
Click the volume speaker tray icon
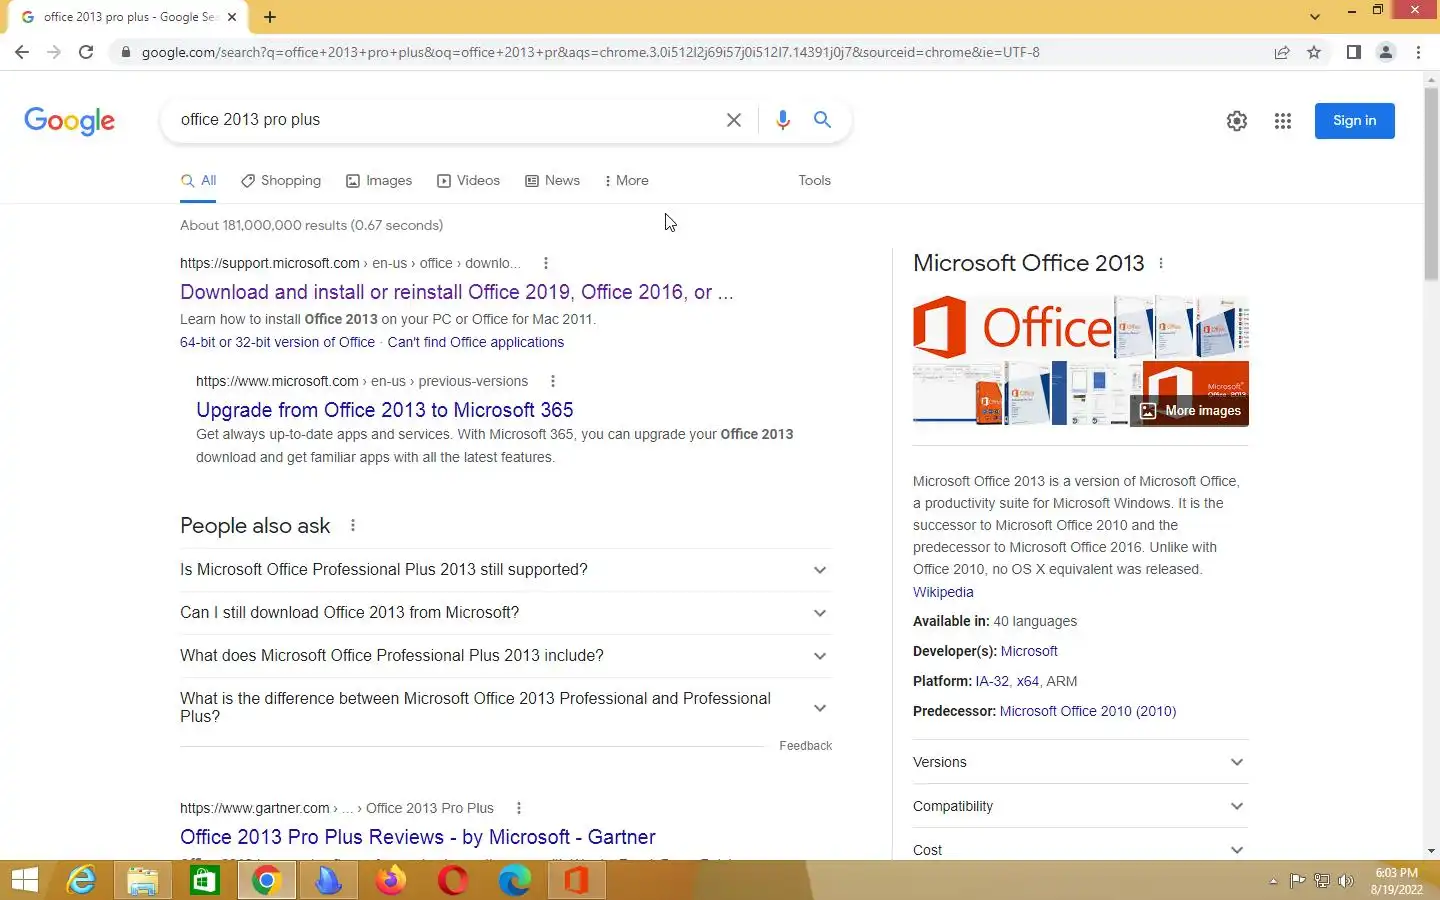(1346, 881)
